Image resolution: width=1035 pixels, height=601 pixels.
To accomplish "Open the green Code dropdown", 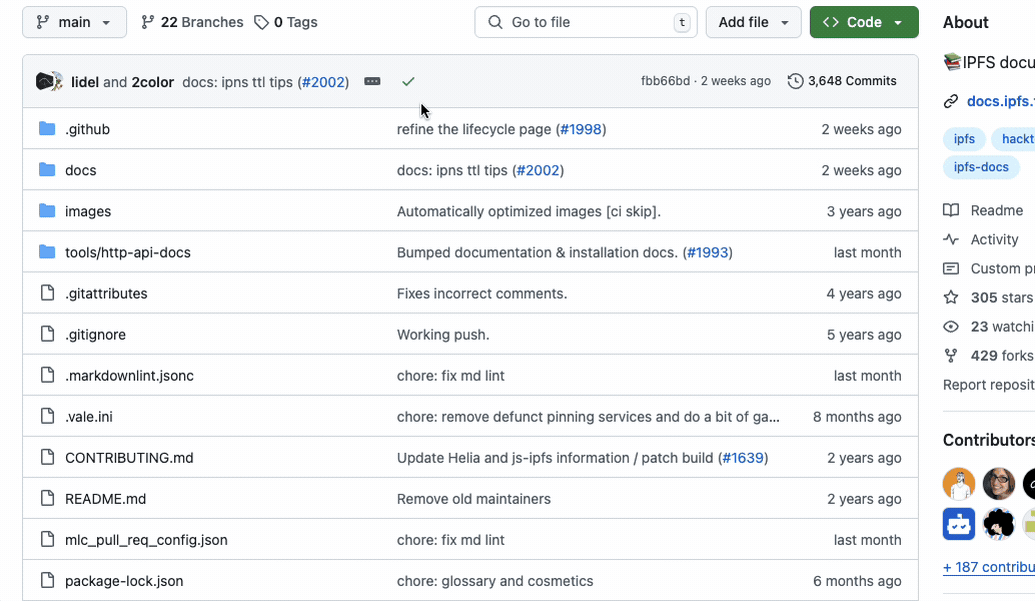I will pos(863,21).
